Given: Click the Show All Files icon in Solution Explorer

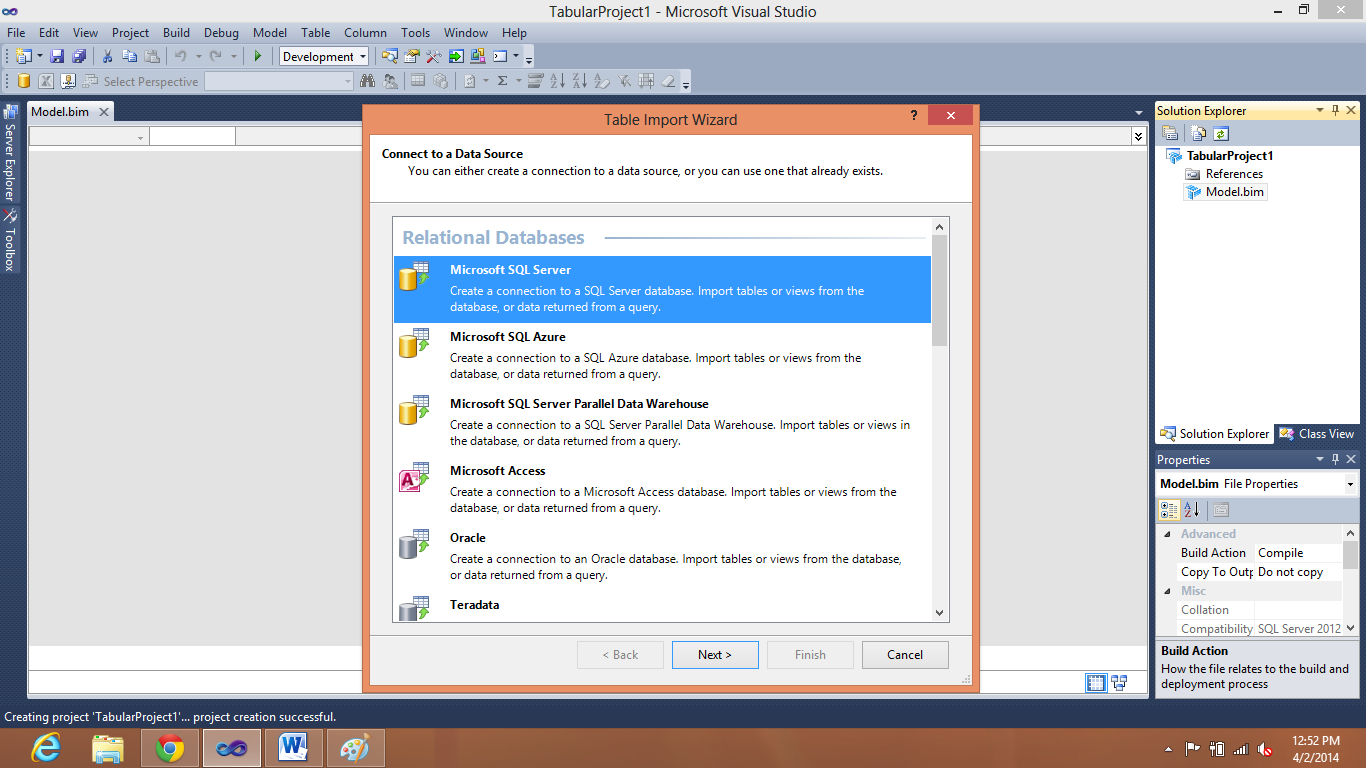Looking at the screenshot, I should (1199, 134).
